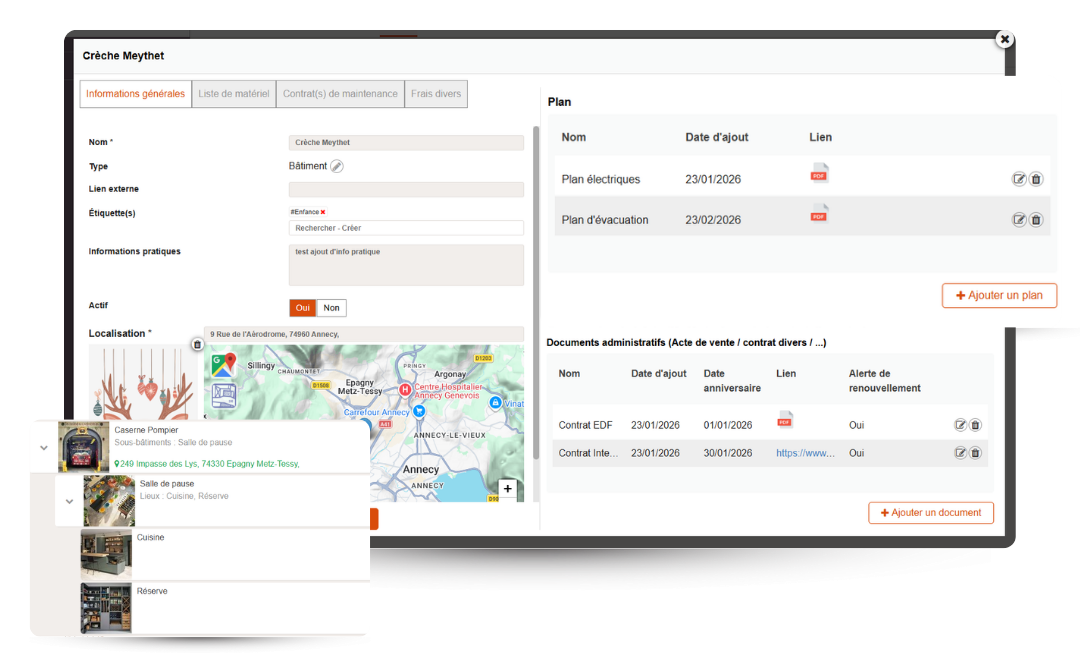Click the Ajouter un document button
1080x669 pixels.
tap(930, 513)
